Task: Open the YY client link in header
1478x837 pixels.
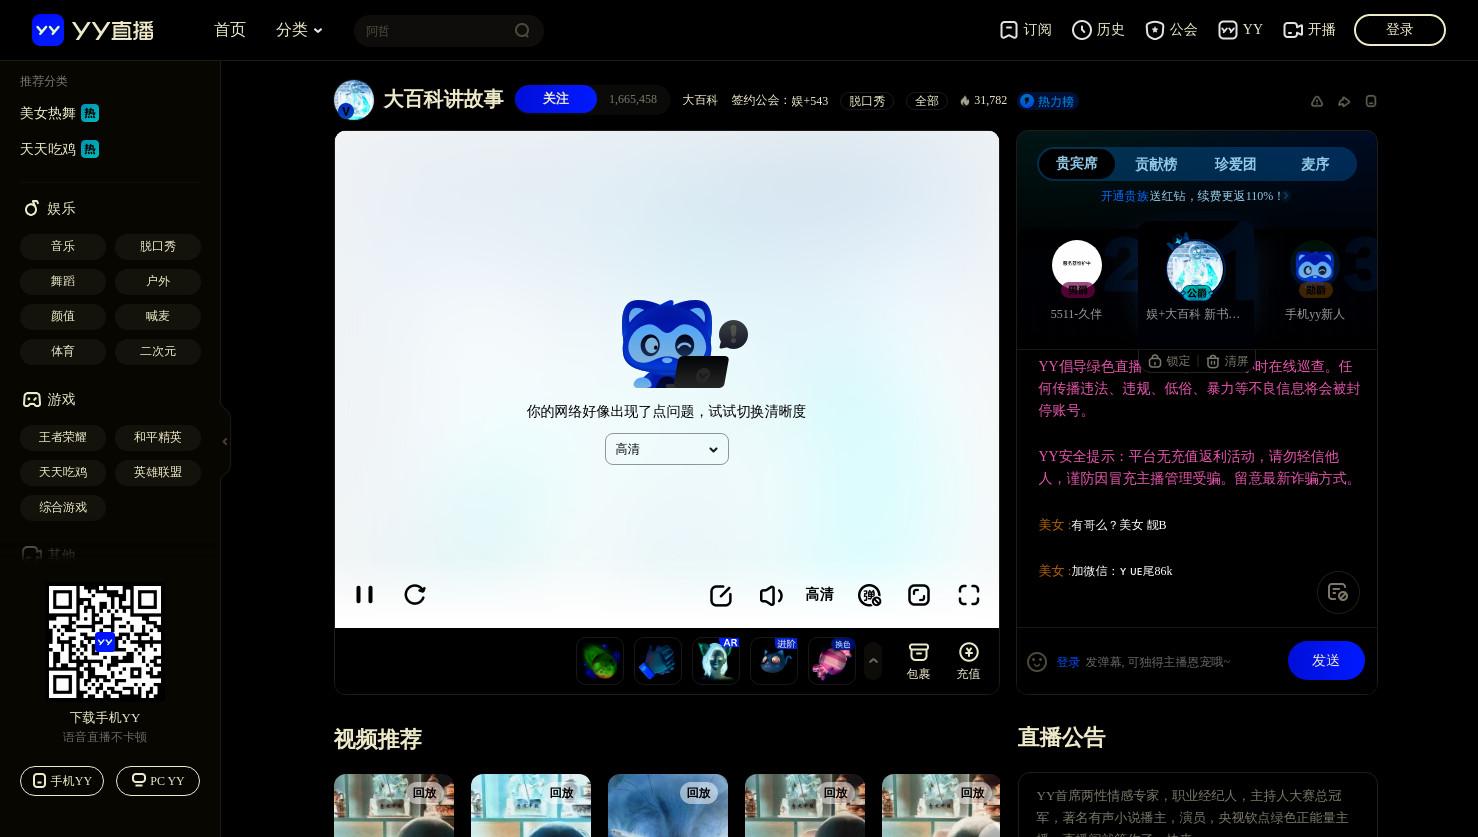Action: 1240,30
